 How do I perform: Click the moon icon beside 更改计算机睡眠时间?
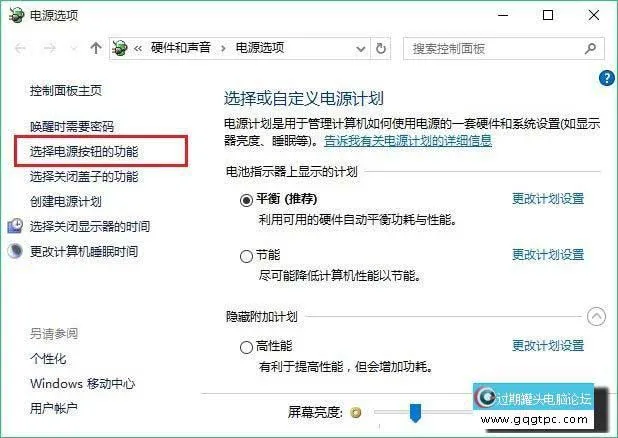[15, 251]
